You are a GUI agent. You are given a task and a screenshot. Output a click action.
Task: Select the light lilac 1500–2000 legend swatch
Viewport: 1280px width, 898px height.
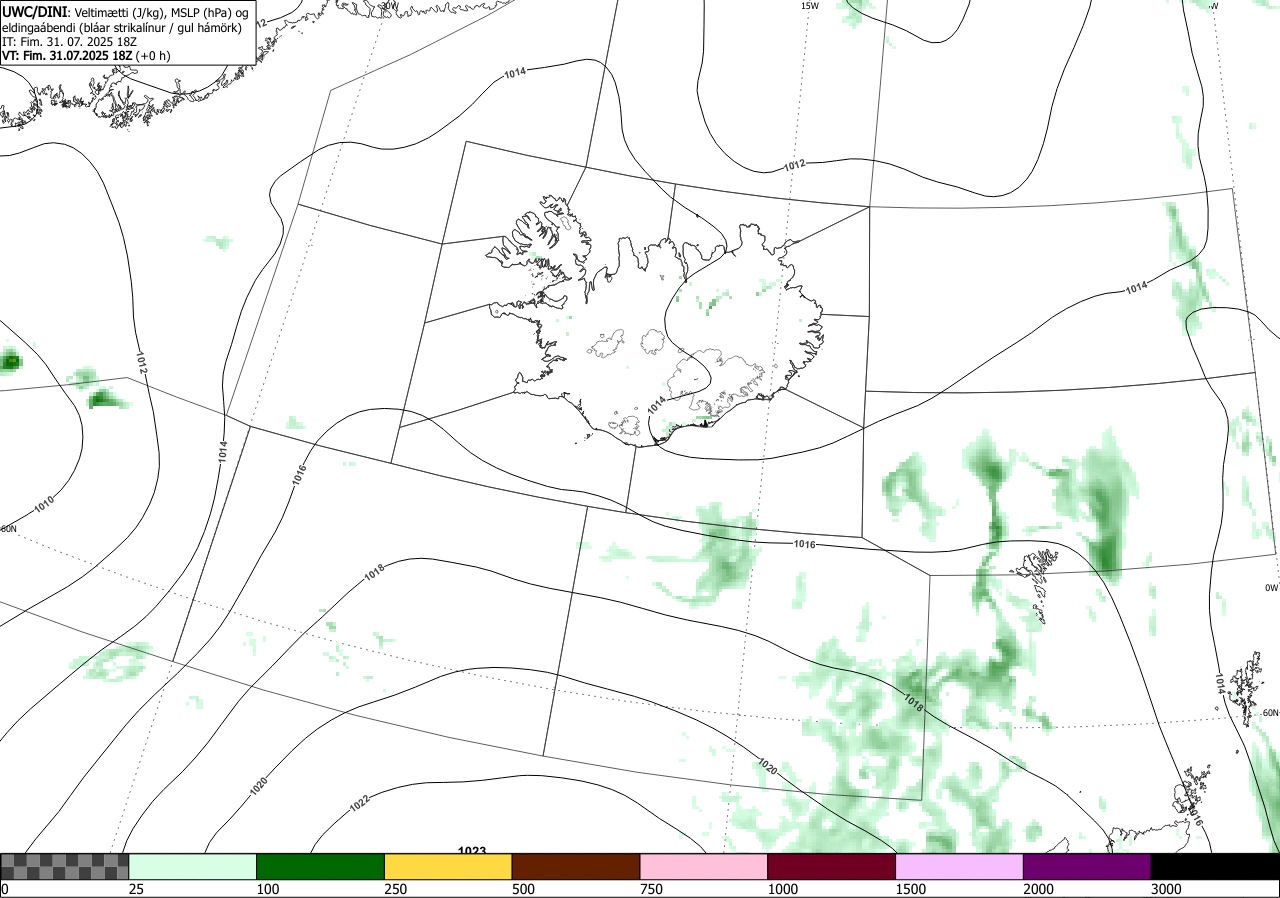tap(960, 866)
